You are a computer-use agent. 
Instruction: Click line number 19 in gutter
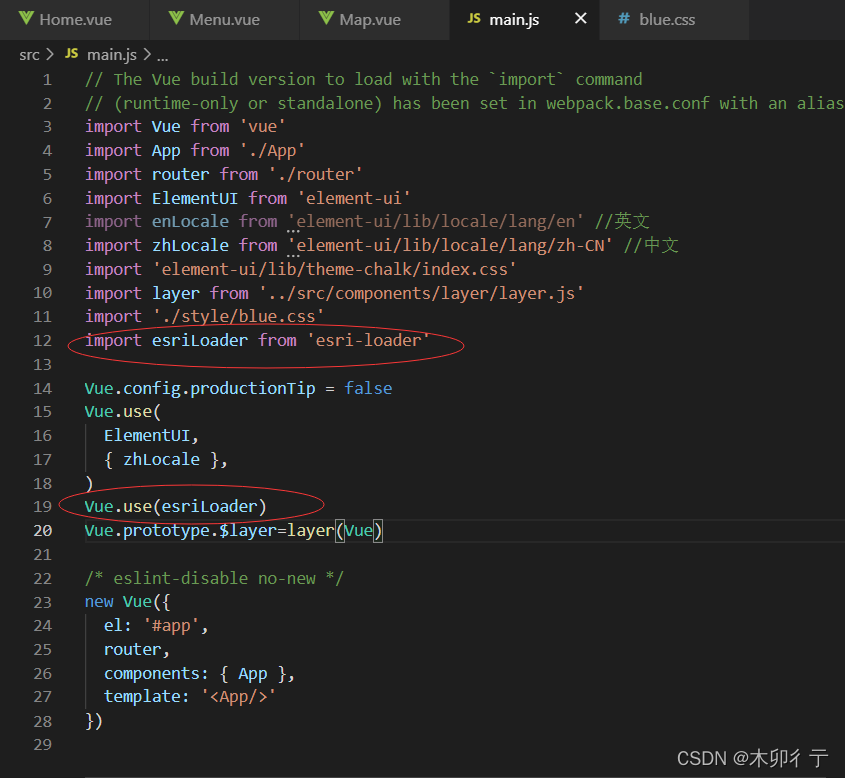pyautogui.click(x=43, y=506)
